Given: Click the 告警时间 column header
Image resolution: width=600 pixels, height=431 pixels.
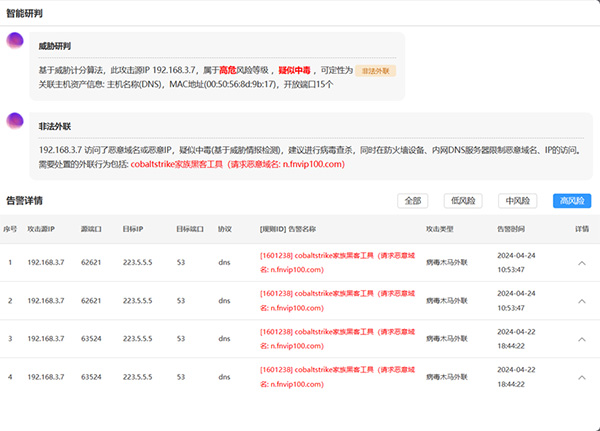Looking at the screenshot, I should pos(512,229).
